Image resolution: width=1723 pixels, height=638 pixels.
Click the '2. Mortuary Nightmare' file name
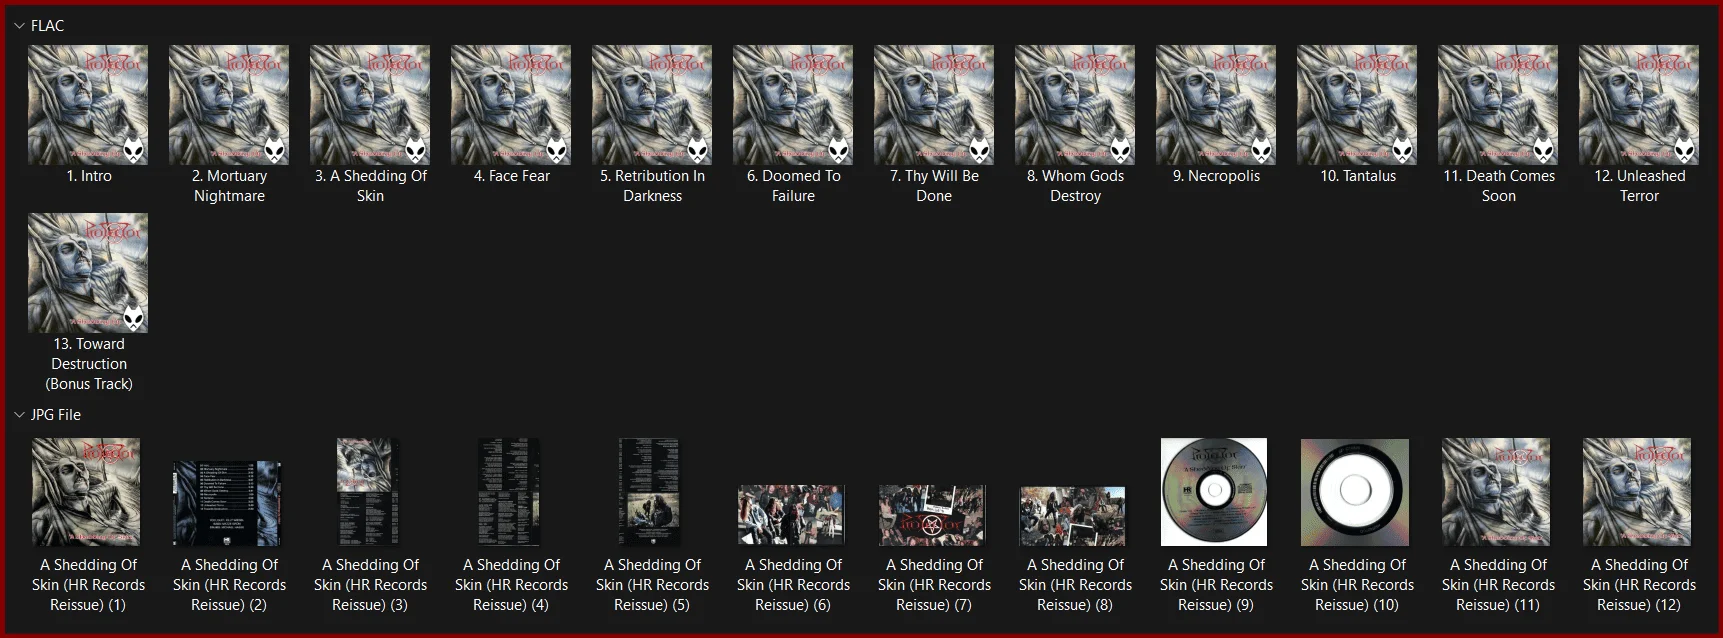coord(230,186)
